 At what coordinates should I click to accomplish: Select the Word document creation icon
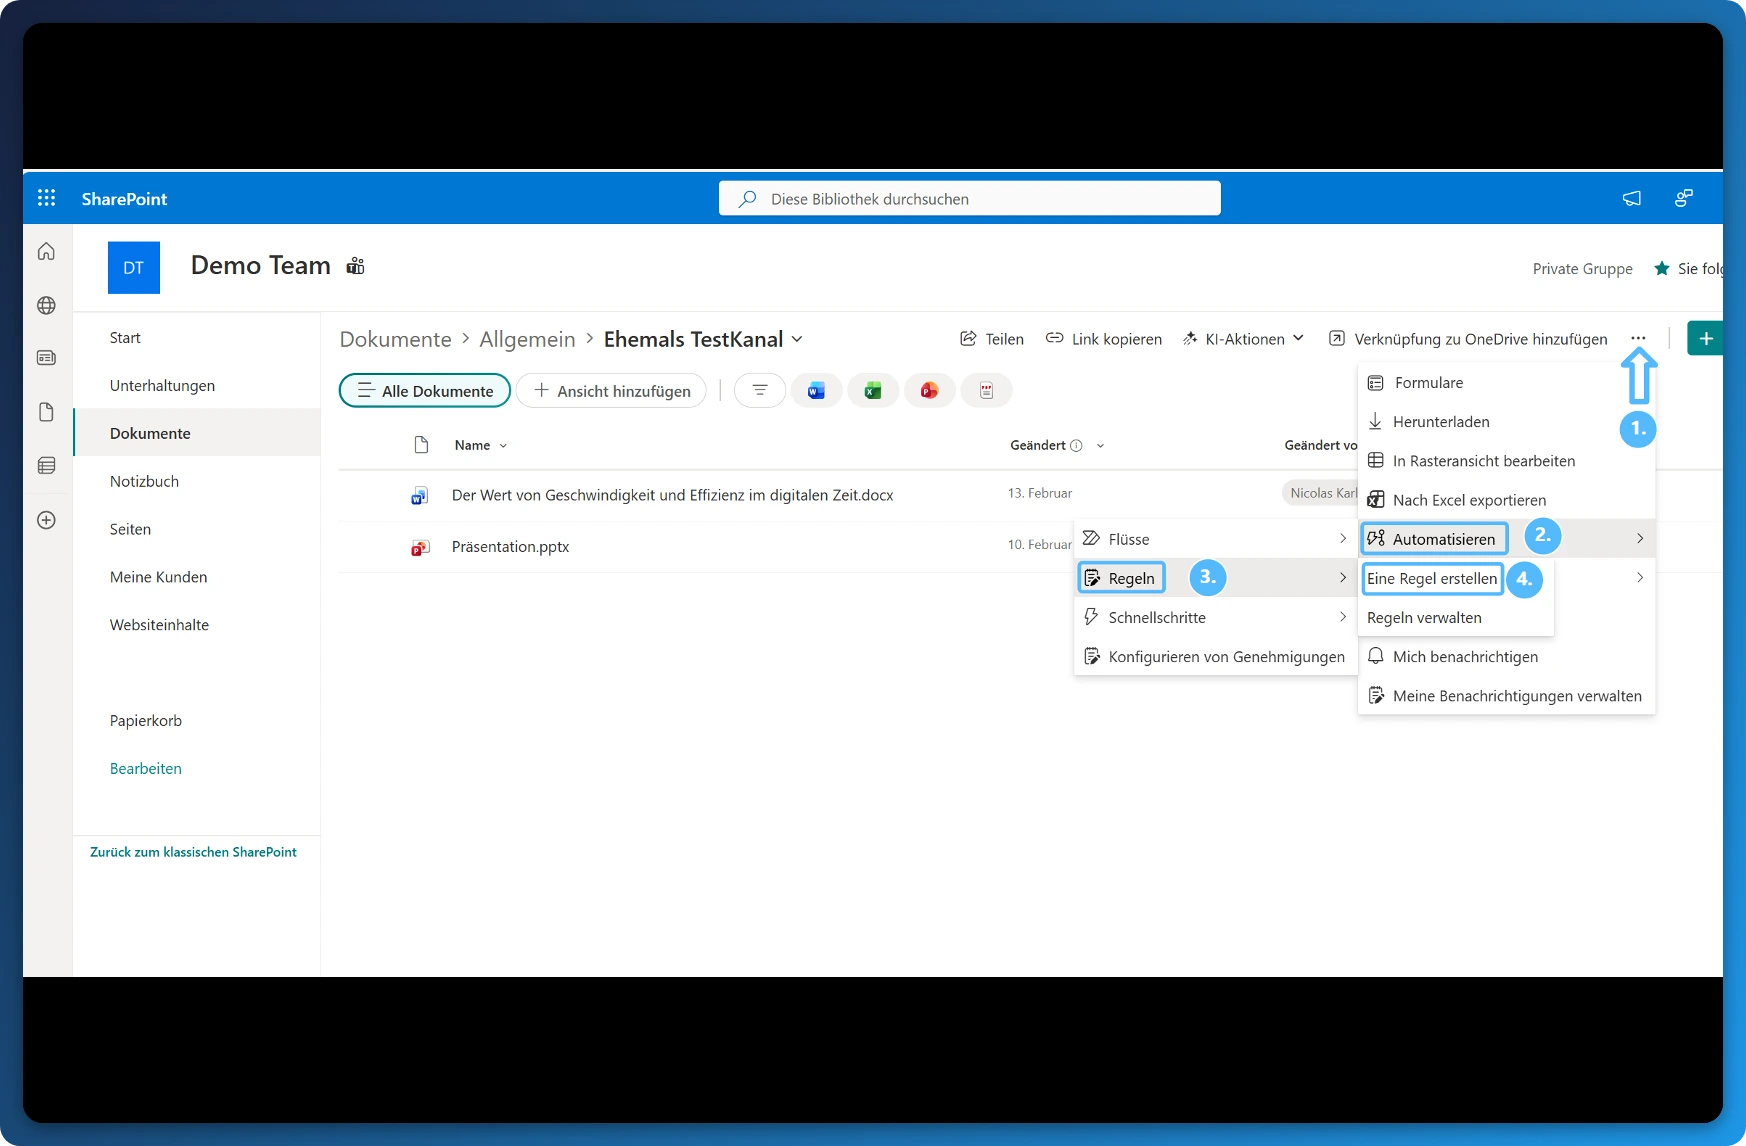tap(817, 390)
